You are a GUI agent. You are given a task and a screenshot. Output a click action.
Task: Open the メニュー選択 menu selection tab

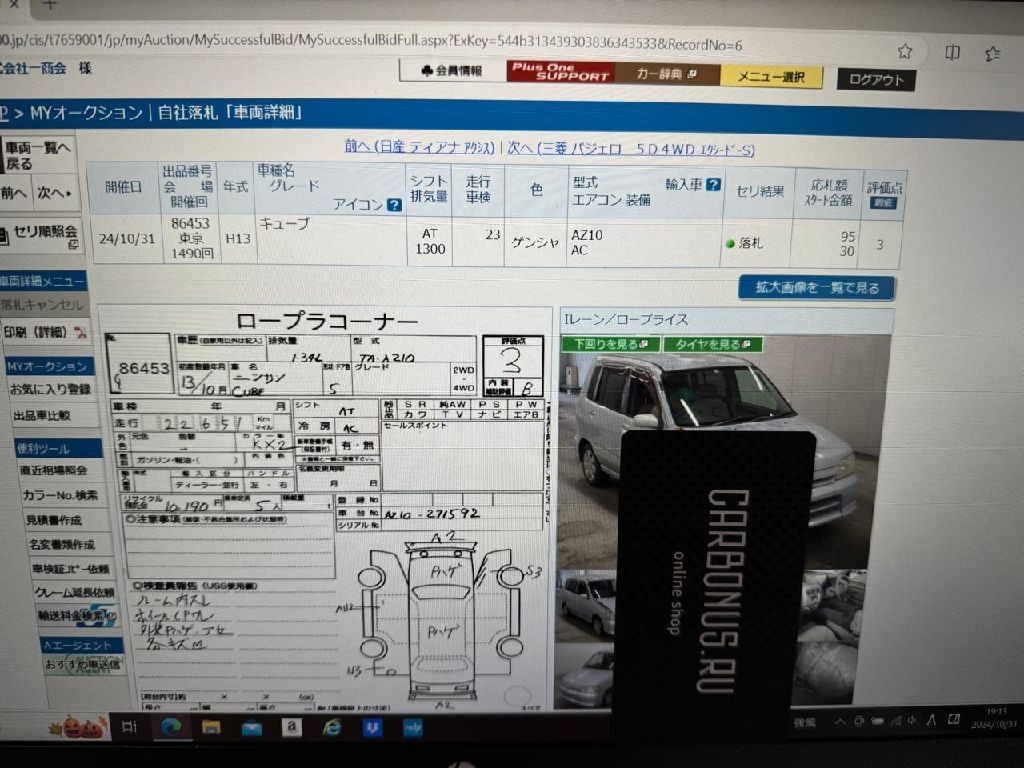click(x=771, y=77)
